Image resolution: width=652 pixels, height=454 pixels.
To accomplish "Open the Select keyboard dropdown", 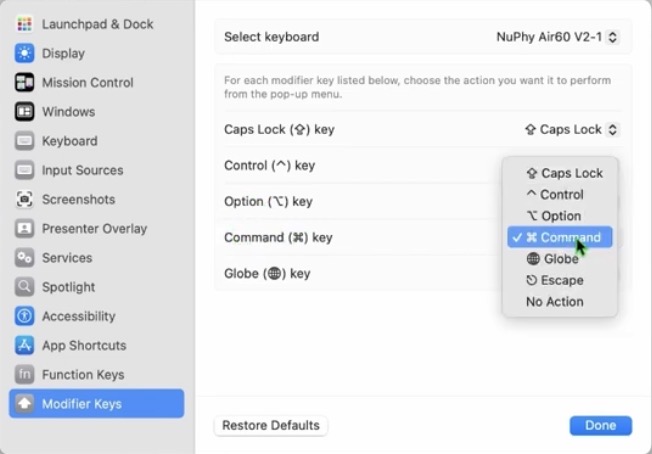I will (557, 37).
